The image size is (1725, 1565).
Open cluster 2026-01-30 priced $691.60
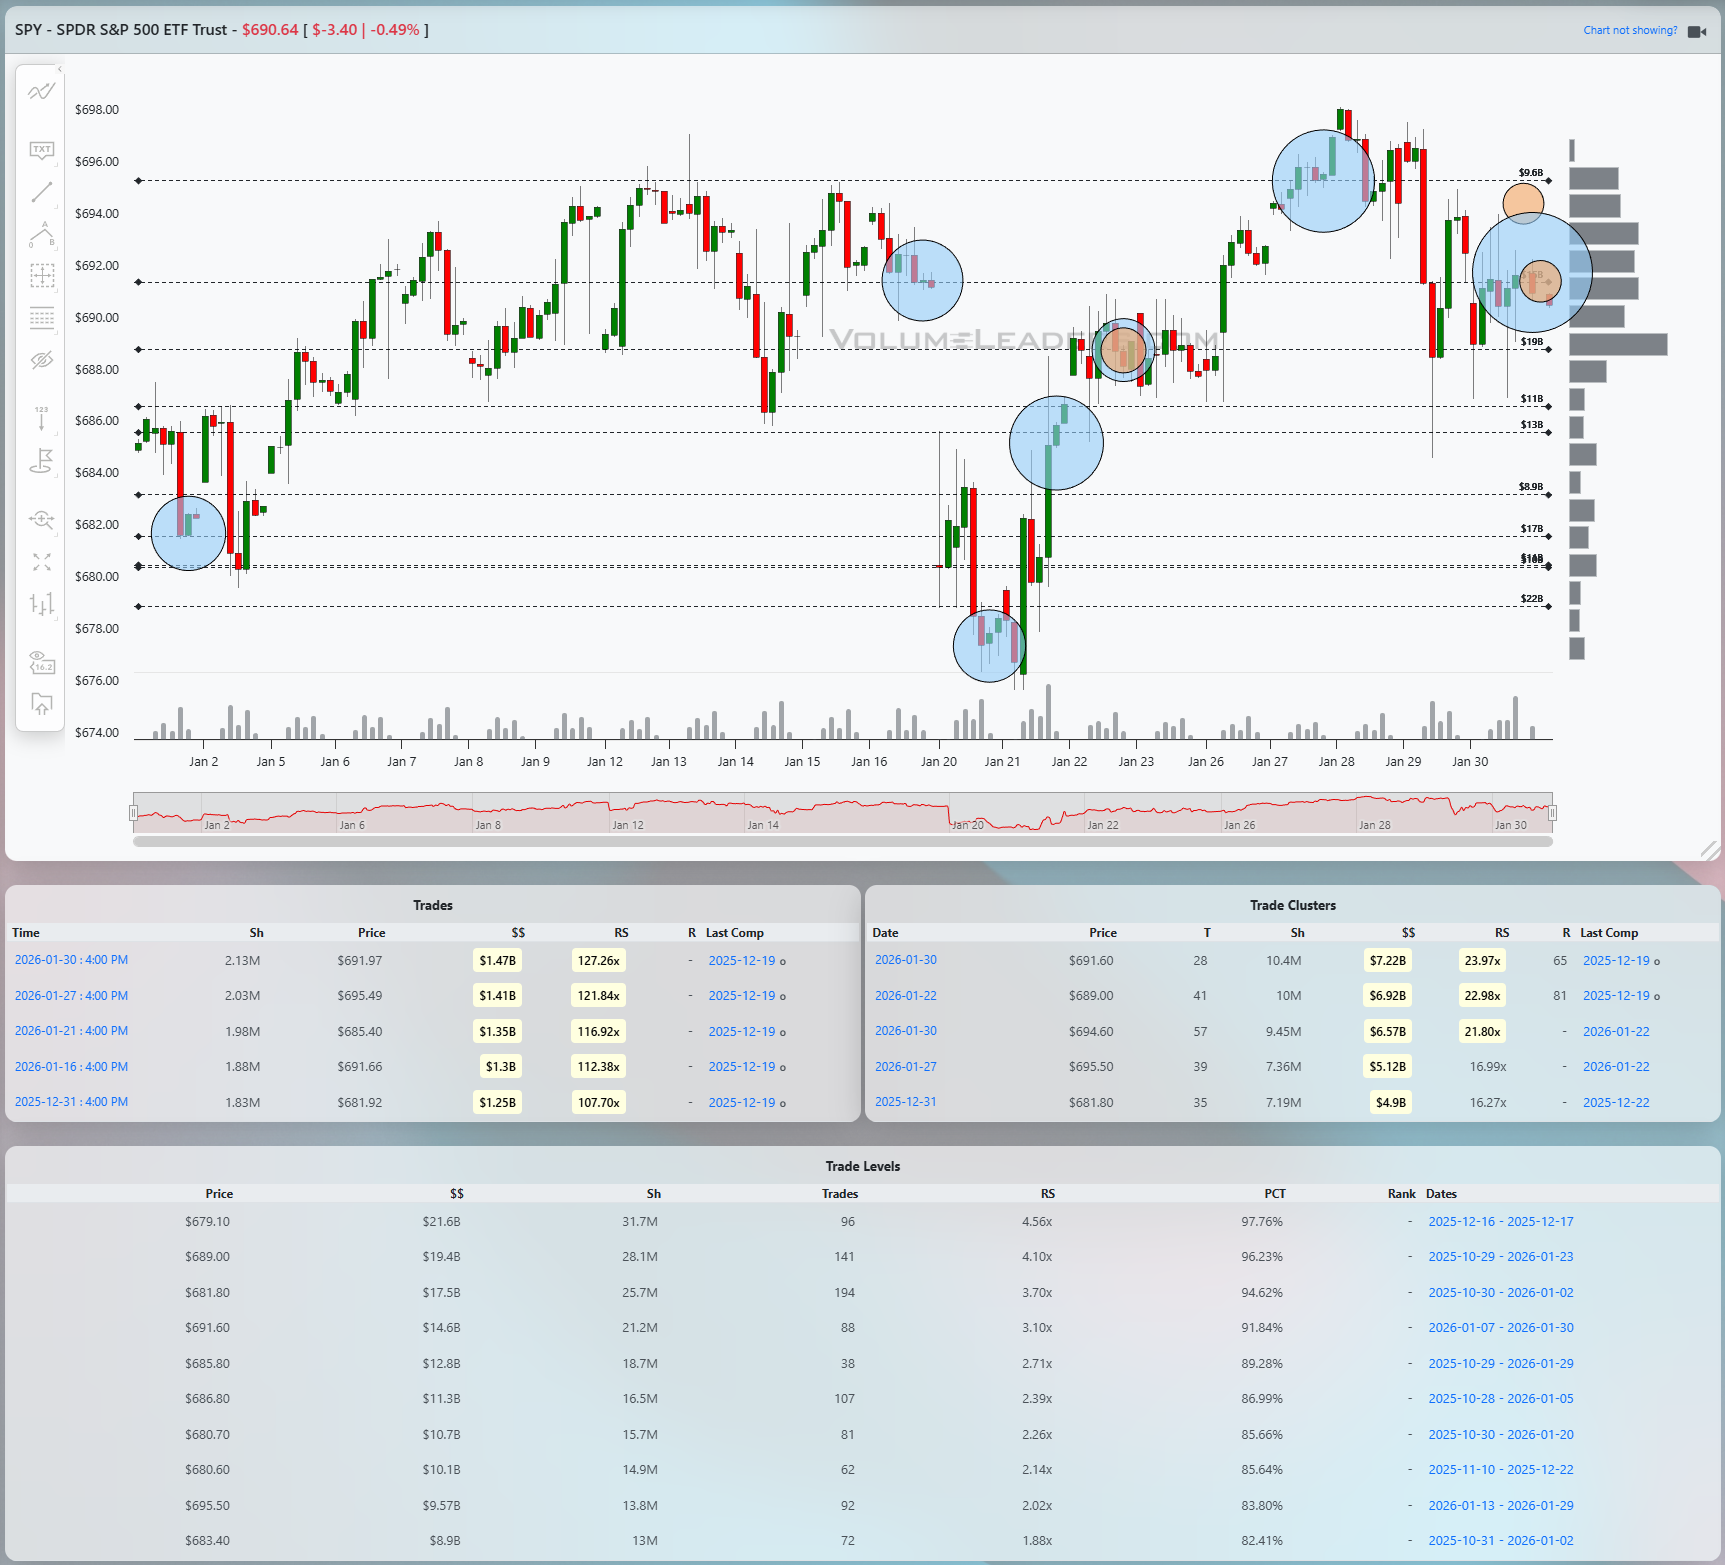coord(906,960)
